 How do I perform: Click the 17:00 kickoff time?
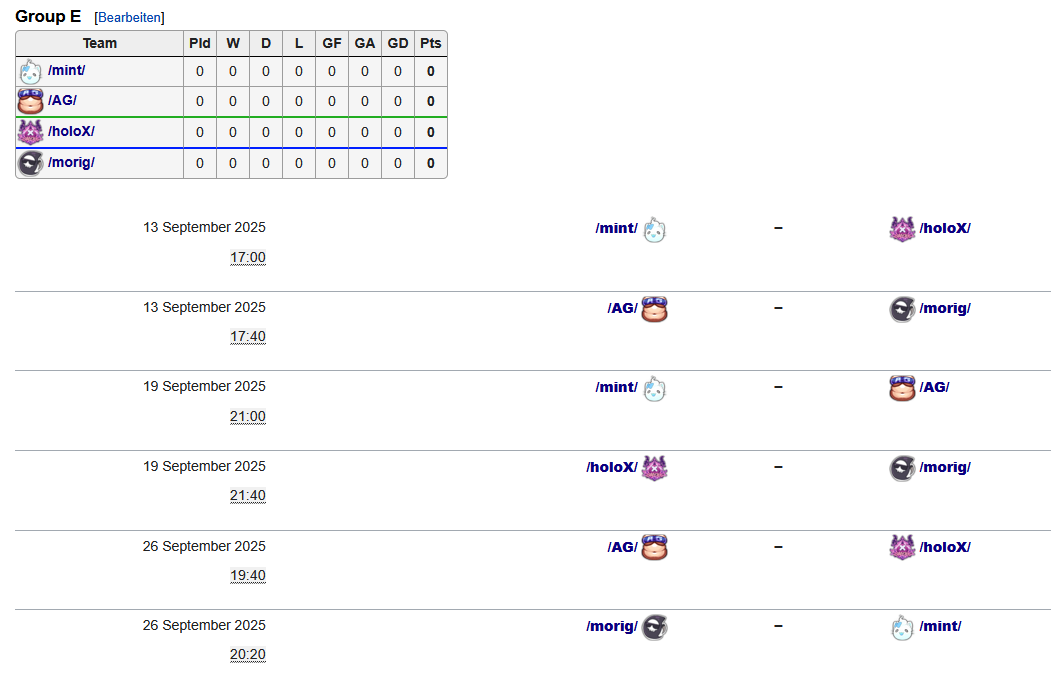[x=248, y=257]
